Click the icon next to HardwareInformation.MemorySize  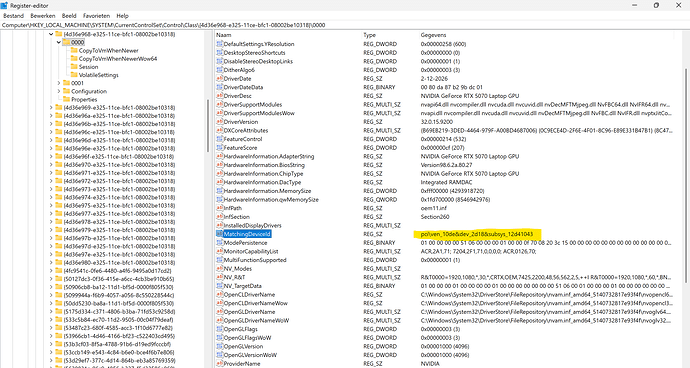tap(220, 191)
